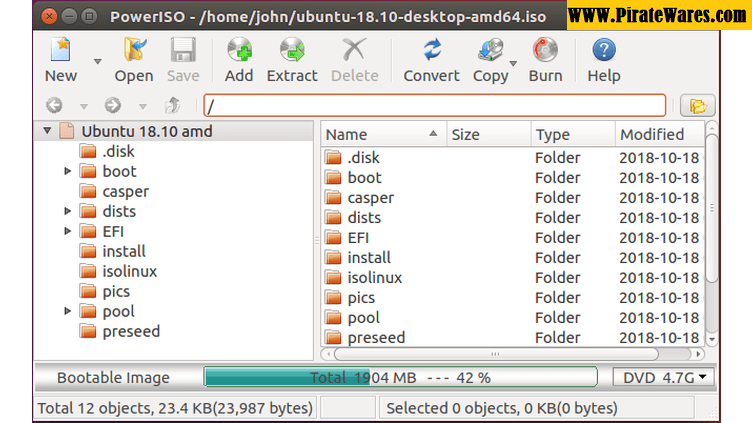752x423 pixels.
Task: Click the New image toolbar icon
Action: point(61,50)
